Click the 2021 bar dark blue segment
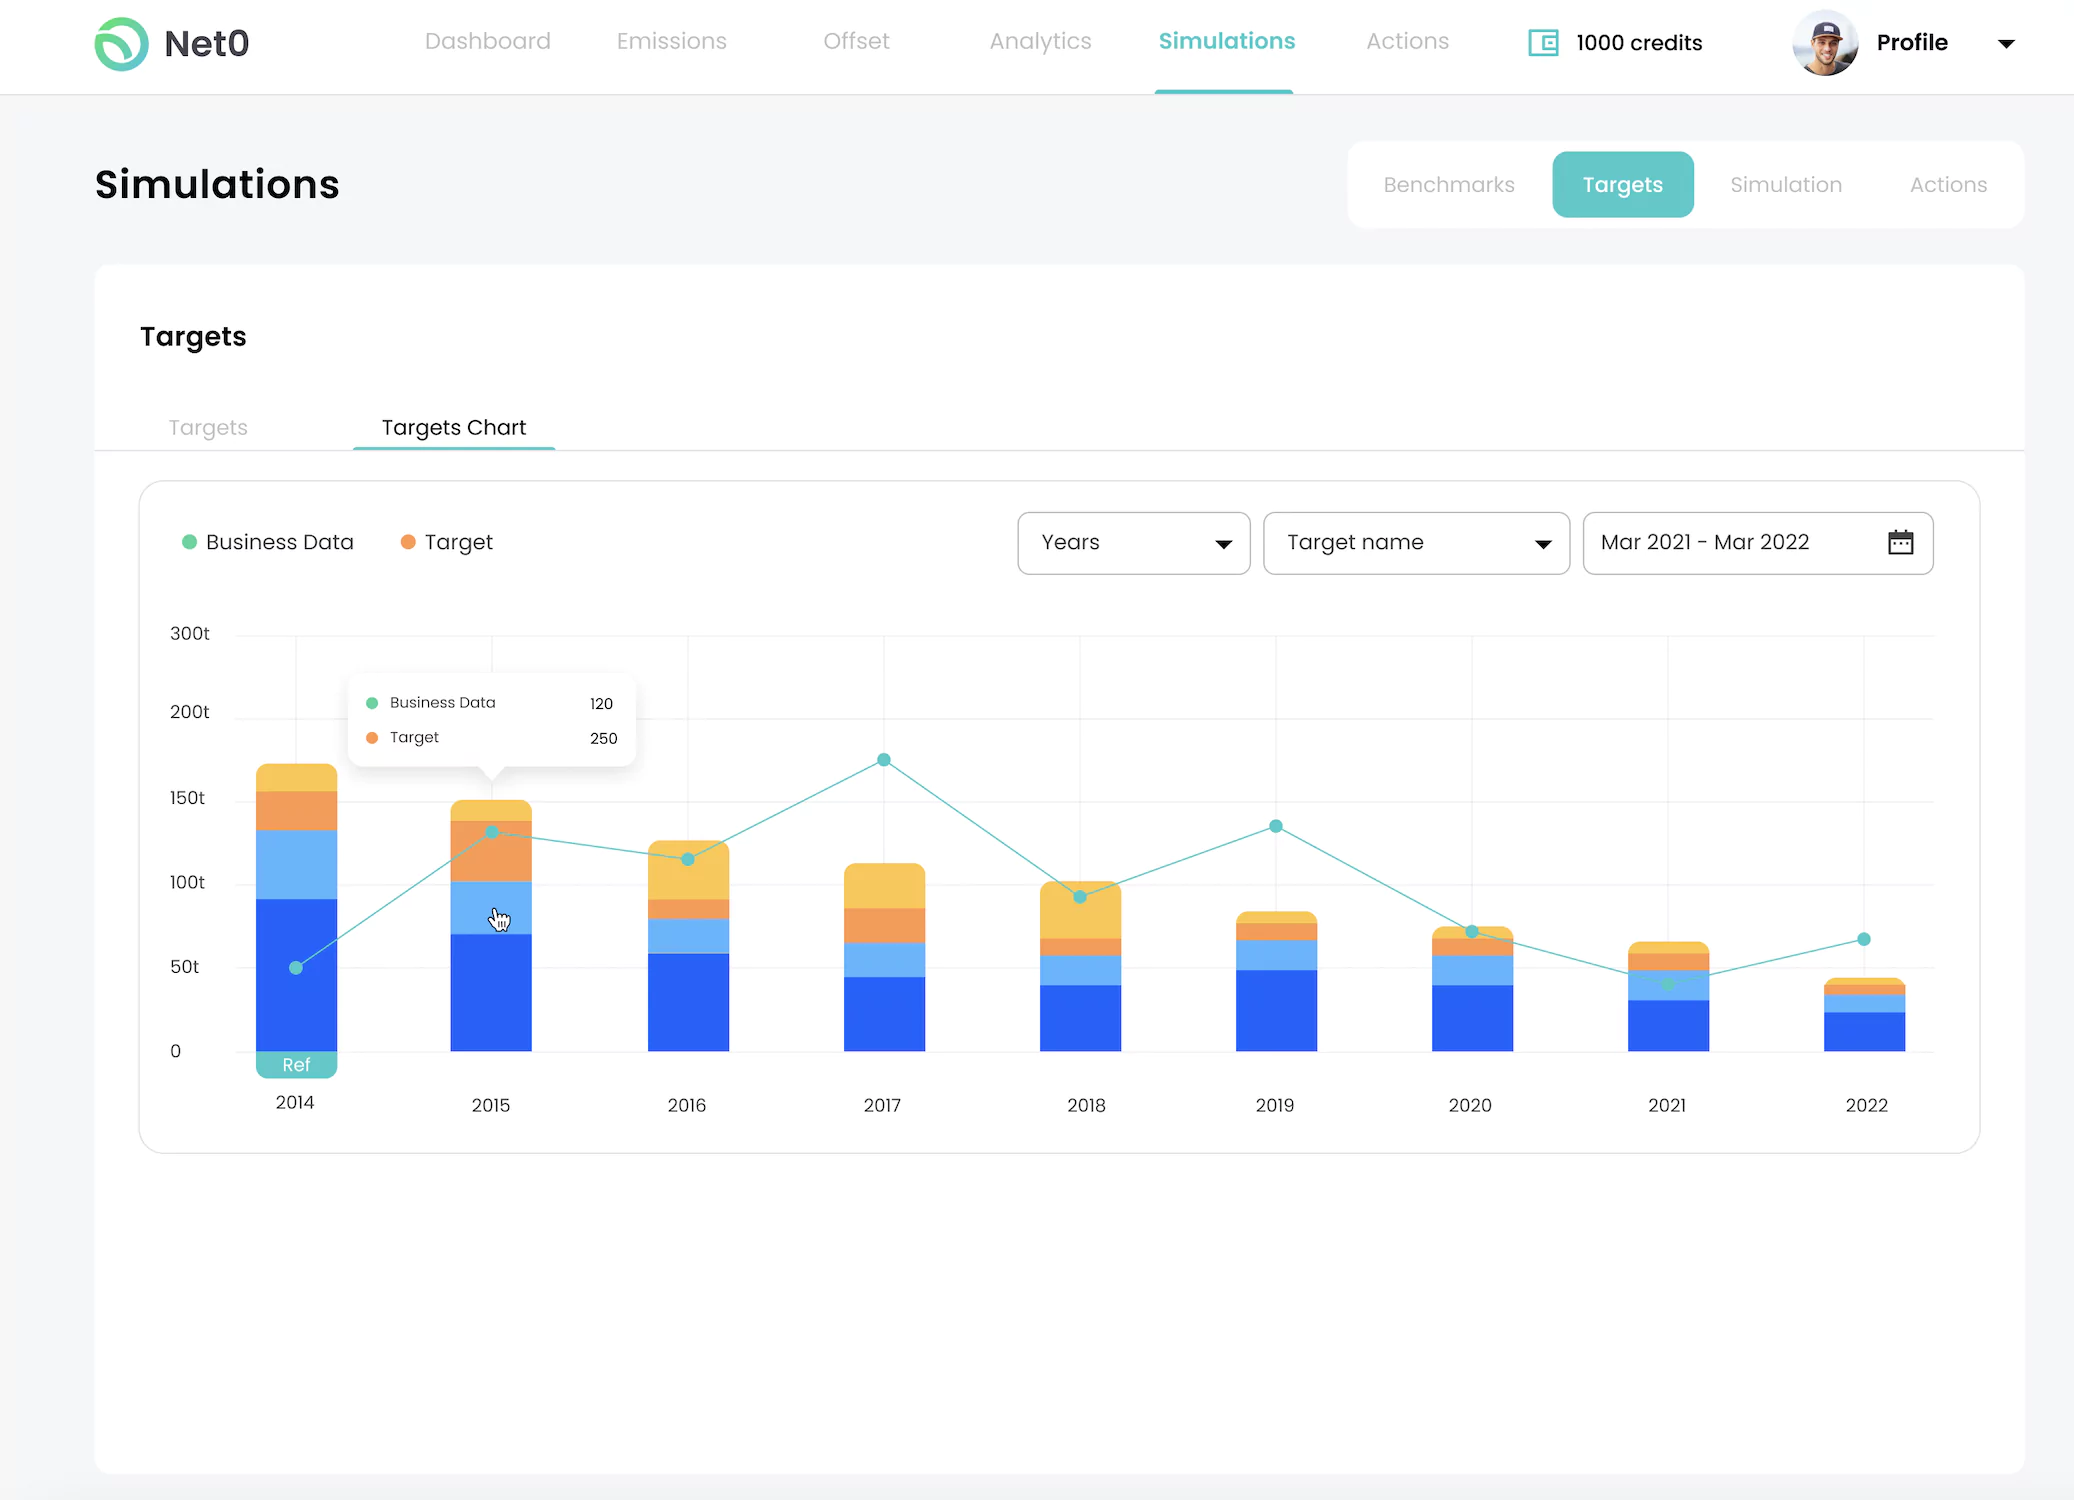This screenshot has width=2074, height=1500. tap(1668, 1026)
